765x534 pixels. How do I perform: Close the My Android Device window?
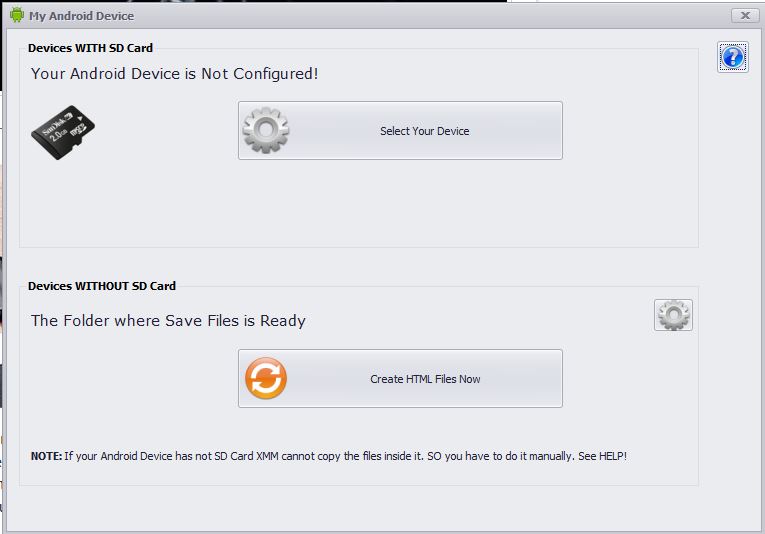[x=744, y=15]
